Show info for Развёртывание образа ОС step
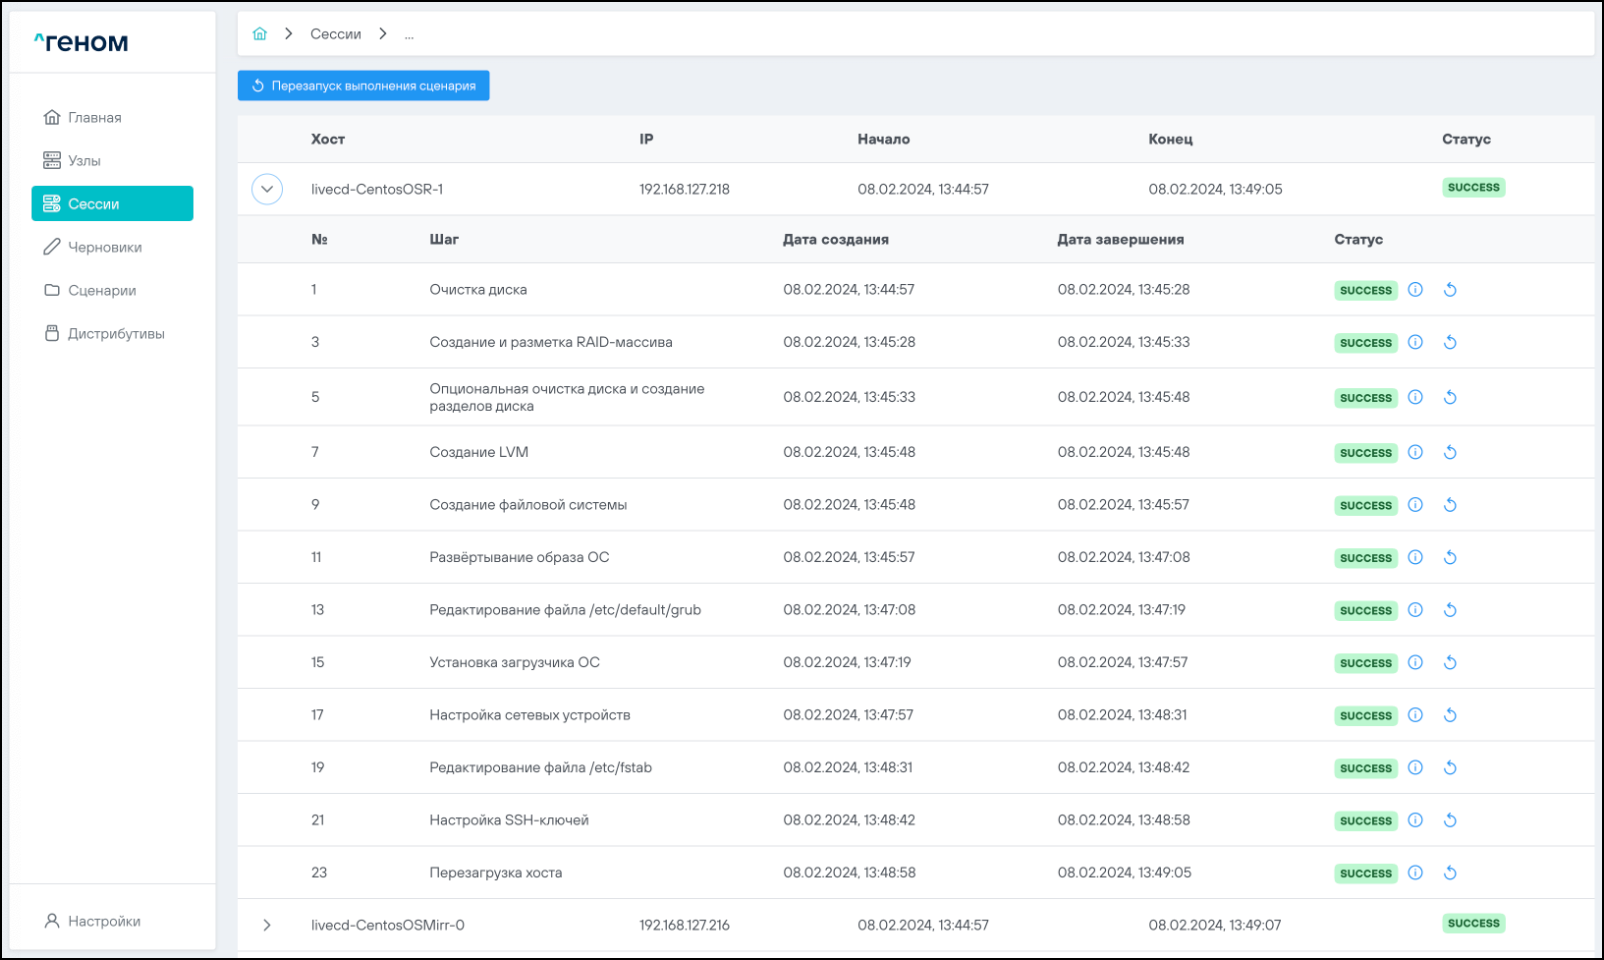The height and width of the screenshot is (960, 1604). tap(1415, 558)
